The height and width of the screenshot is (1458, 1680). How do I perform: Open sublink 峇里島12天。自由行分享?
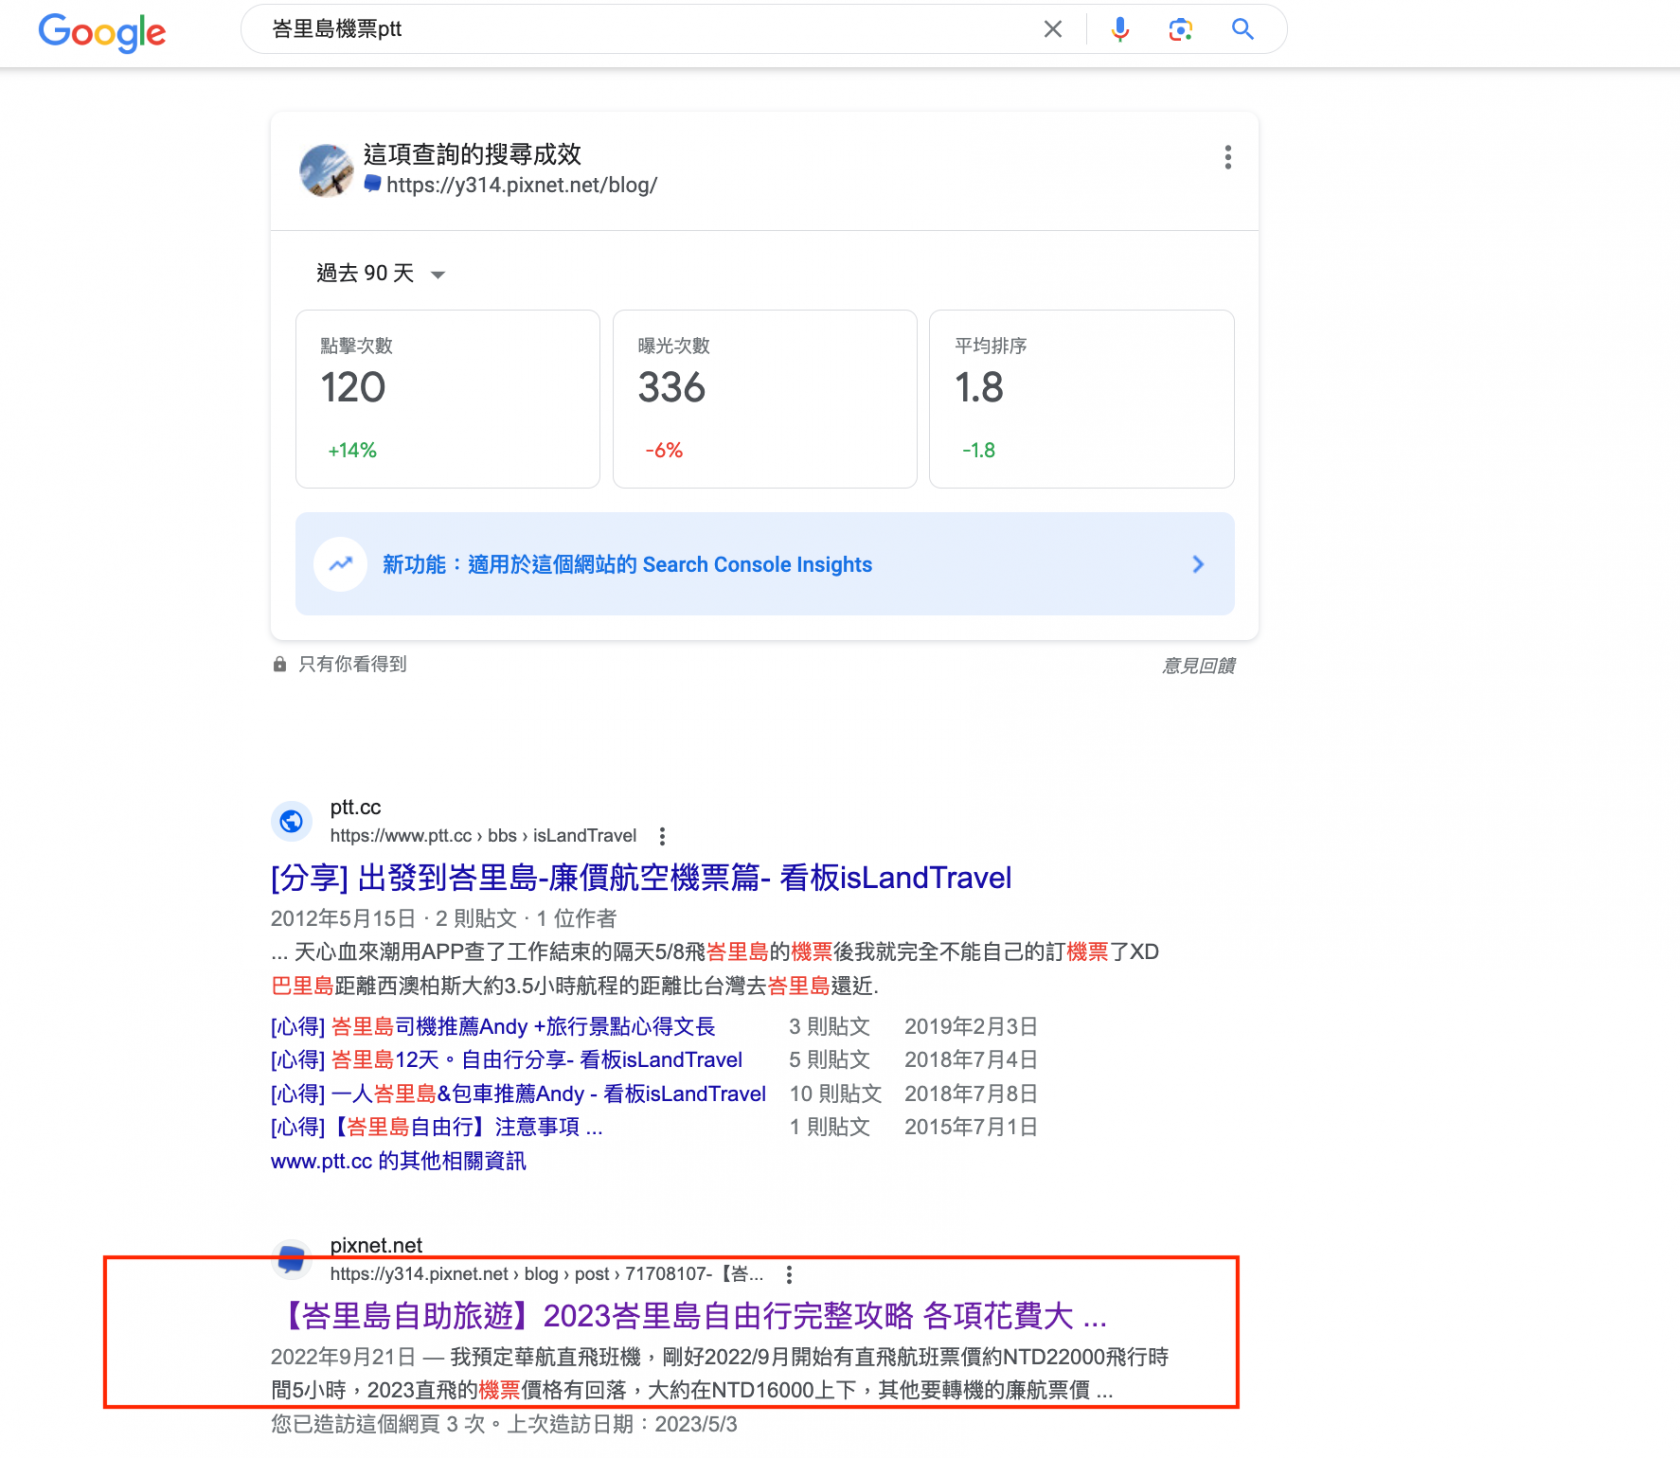pyautogui.click(x=507, y=1060)
